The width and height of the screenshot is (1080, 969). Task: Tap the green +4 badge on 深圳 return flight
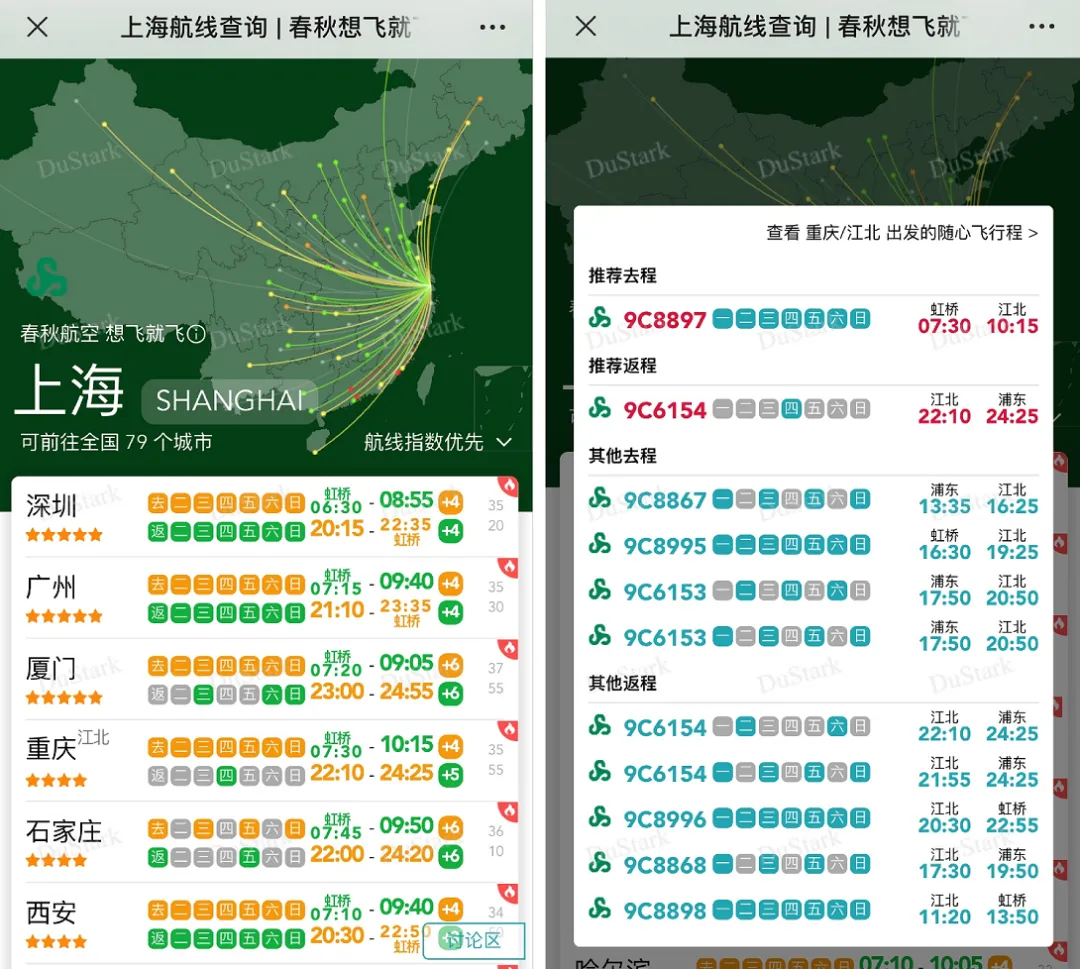[x=450, y=531]
